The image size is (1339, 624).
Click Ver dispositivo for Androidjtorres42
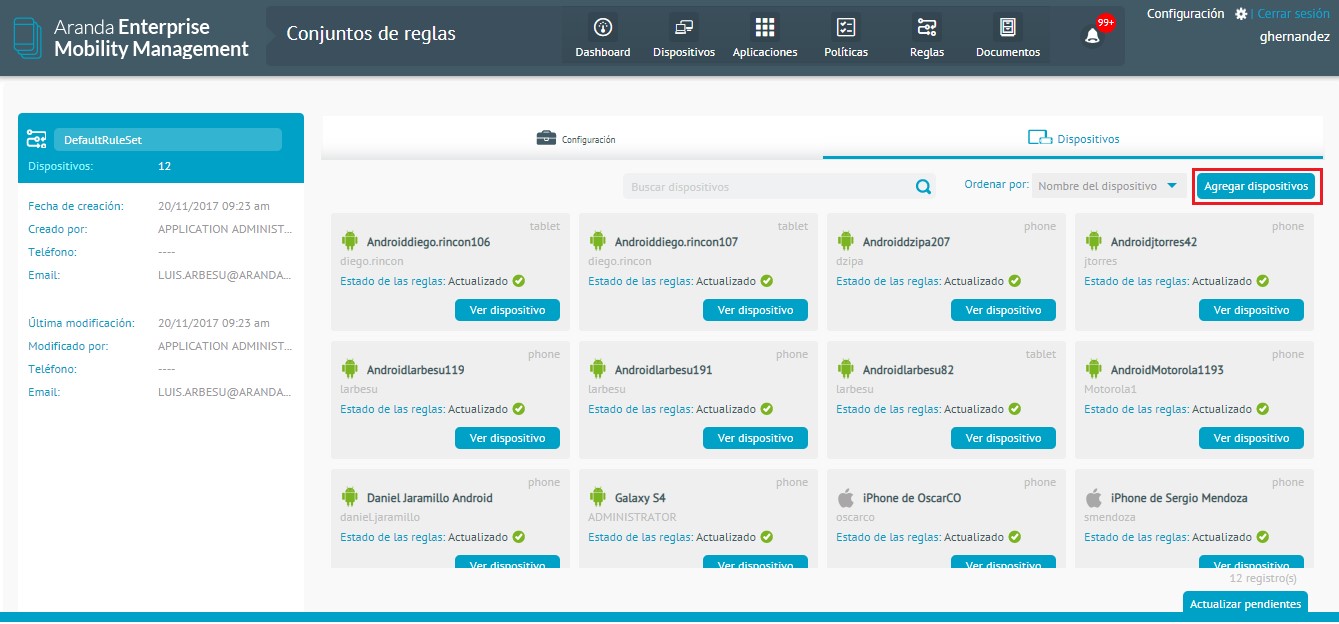pos(1251,310)
